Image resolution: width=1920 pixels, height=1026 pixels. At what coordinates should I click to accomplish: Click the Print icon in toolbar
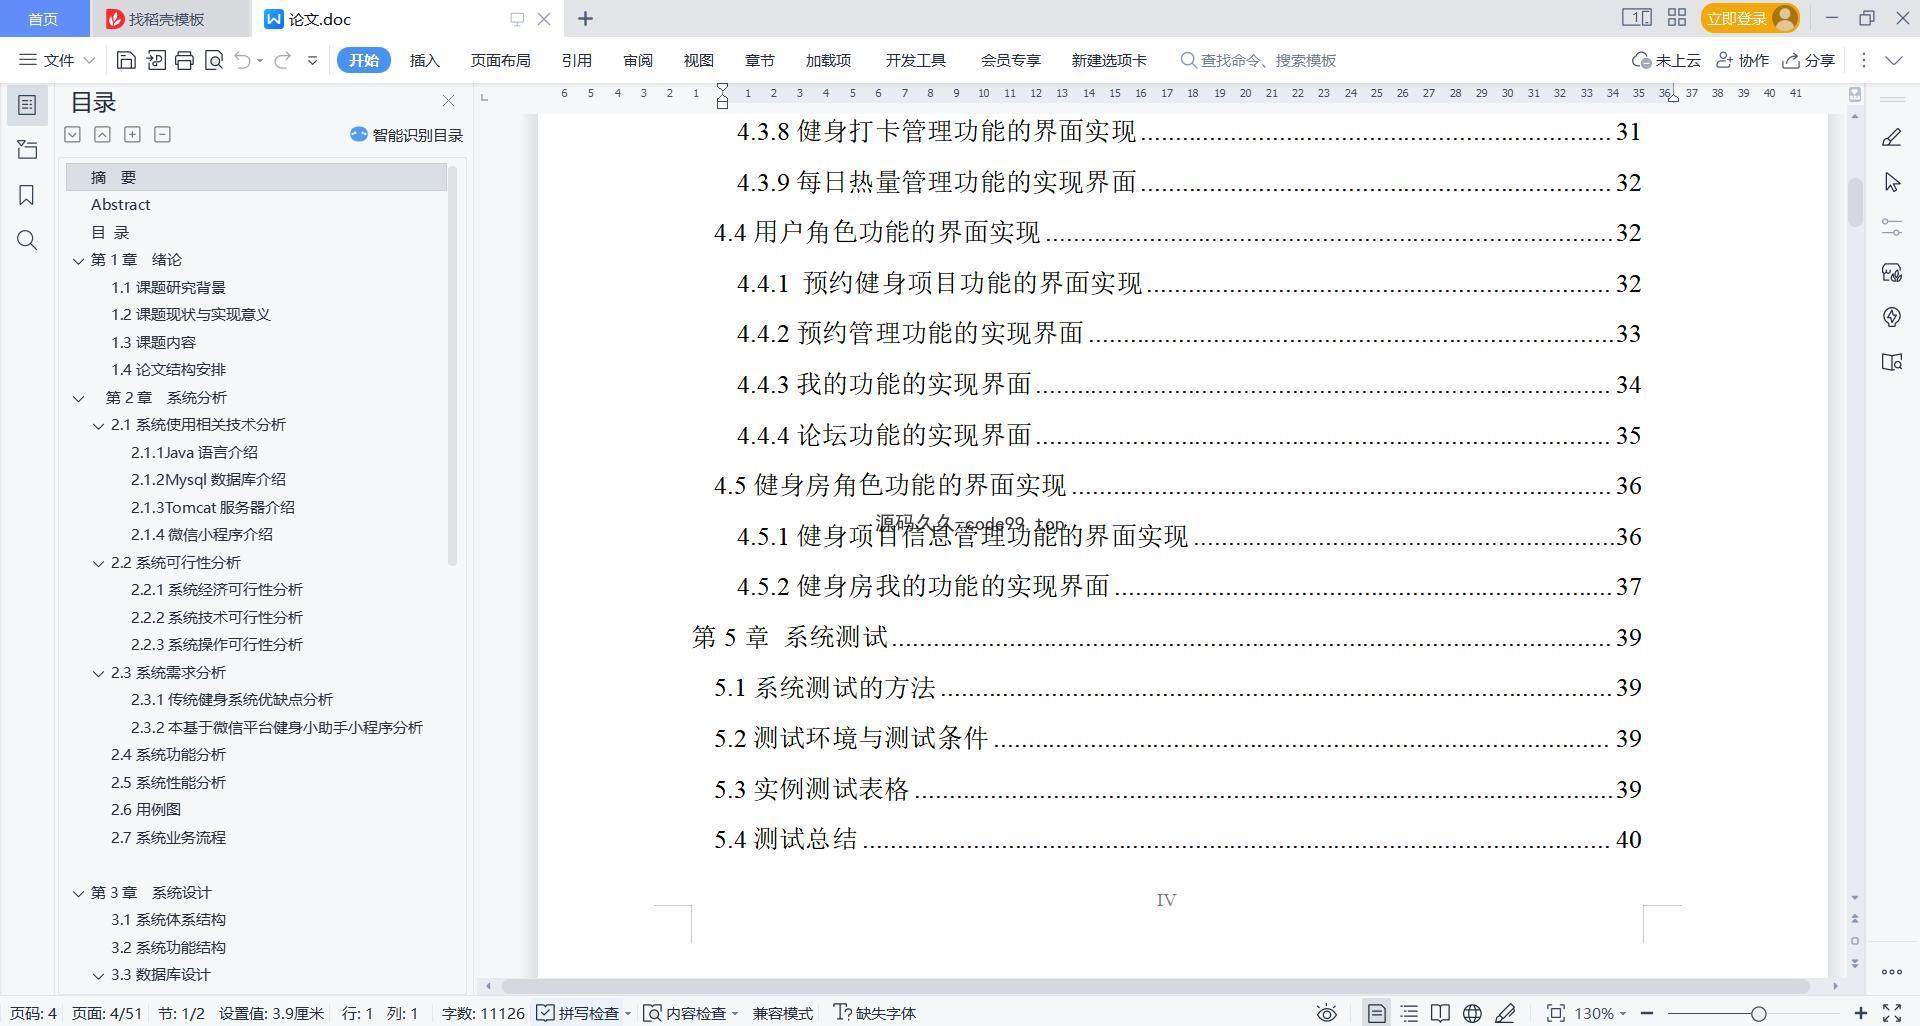coord(184,60)
